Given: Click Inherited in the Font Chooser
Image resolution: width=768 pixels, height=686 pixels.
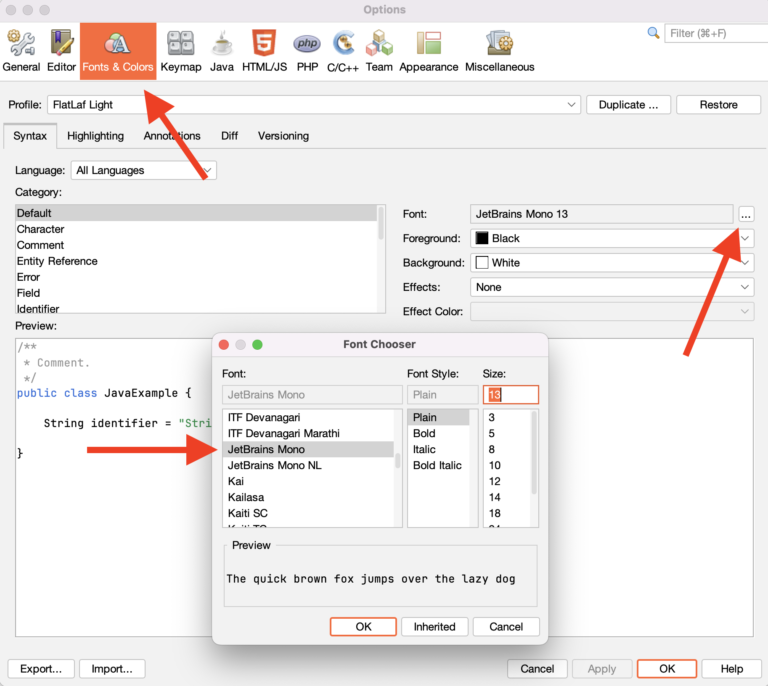Looking at the screenshot, I should coord(434,627).
